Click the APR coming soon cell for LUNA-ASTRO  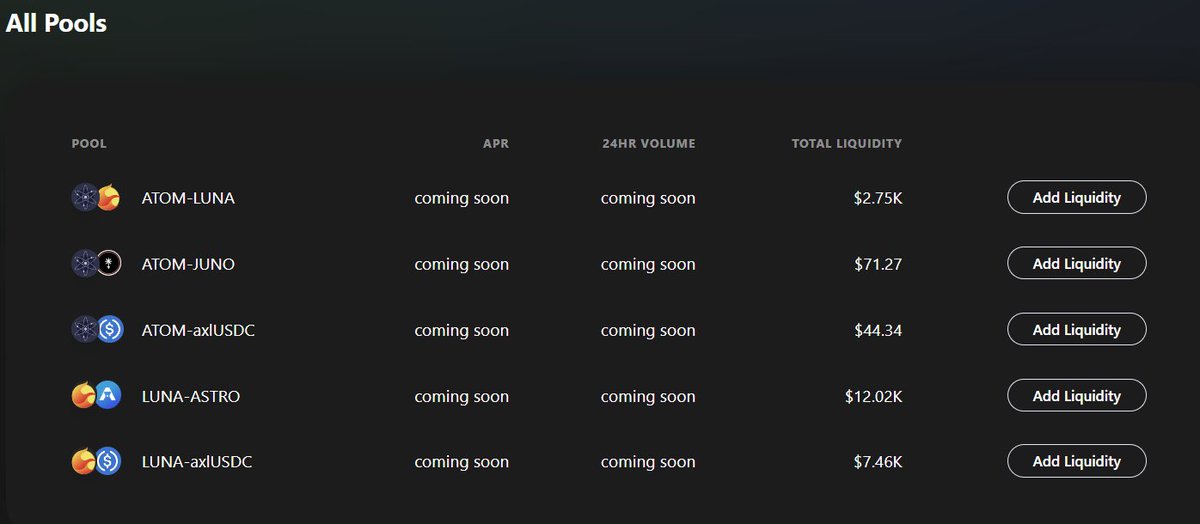click(462, 396)
